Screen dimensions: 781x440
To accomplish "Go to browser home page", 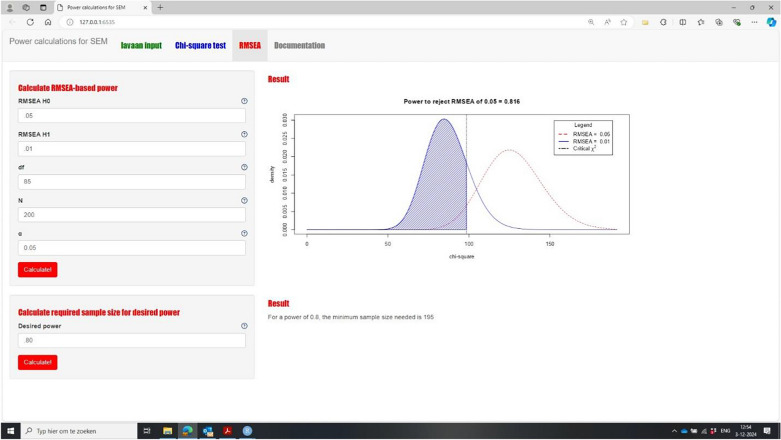I will pos(48,22).
